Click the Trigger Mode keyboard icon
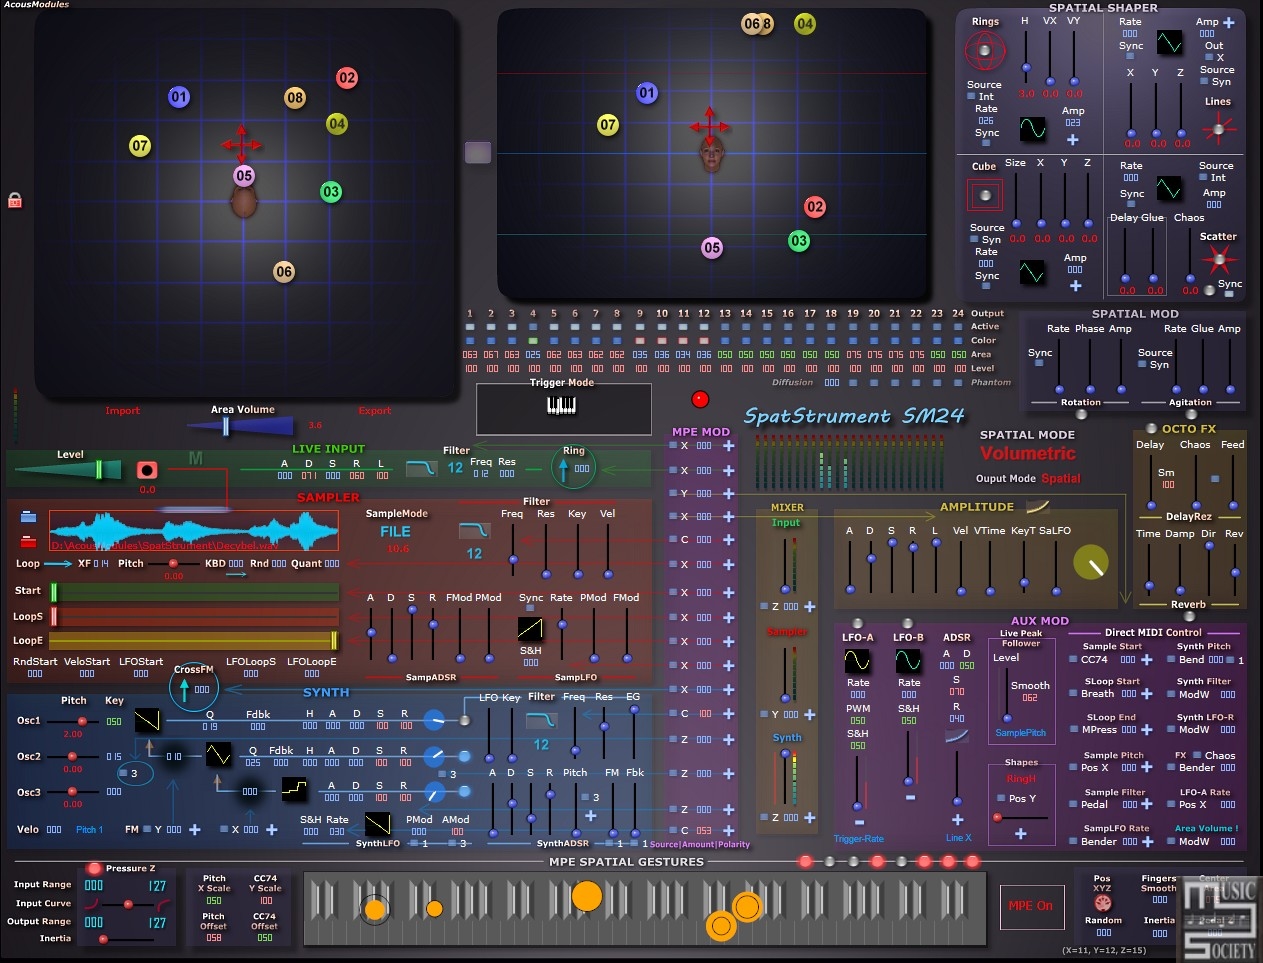 point(562,405)
